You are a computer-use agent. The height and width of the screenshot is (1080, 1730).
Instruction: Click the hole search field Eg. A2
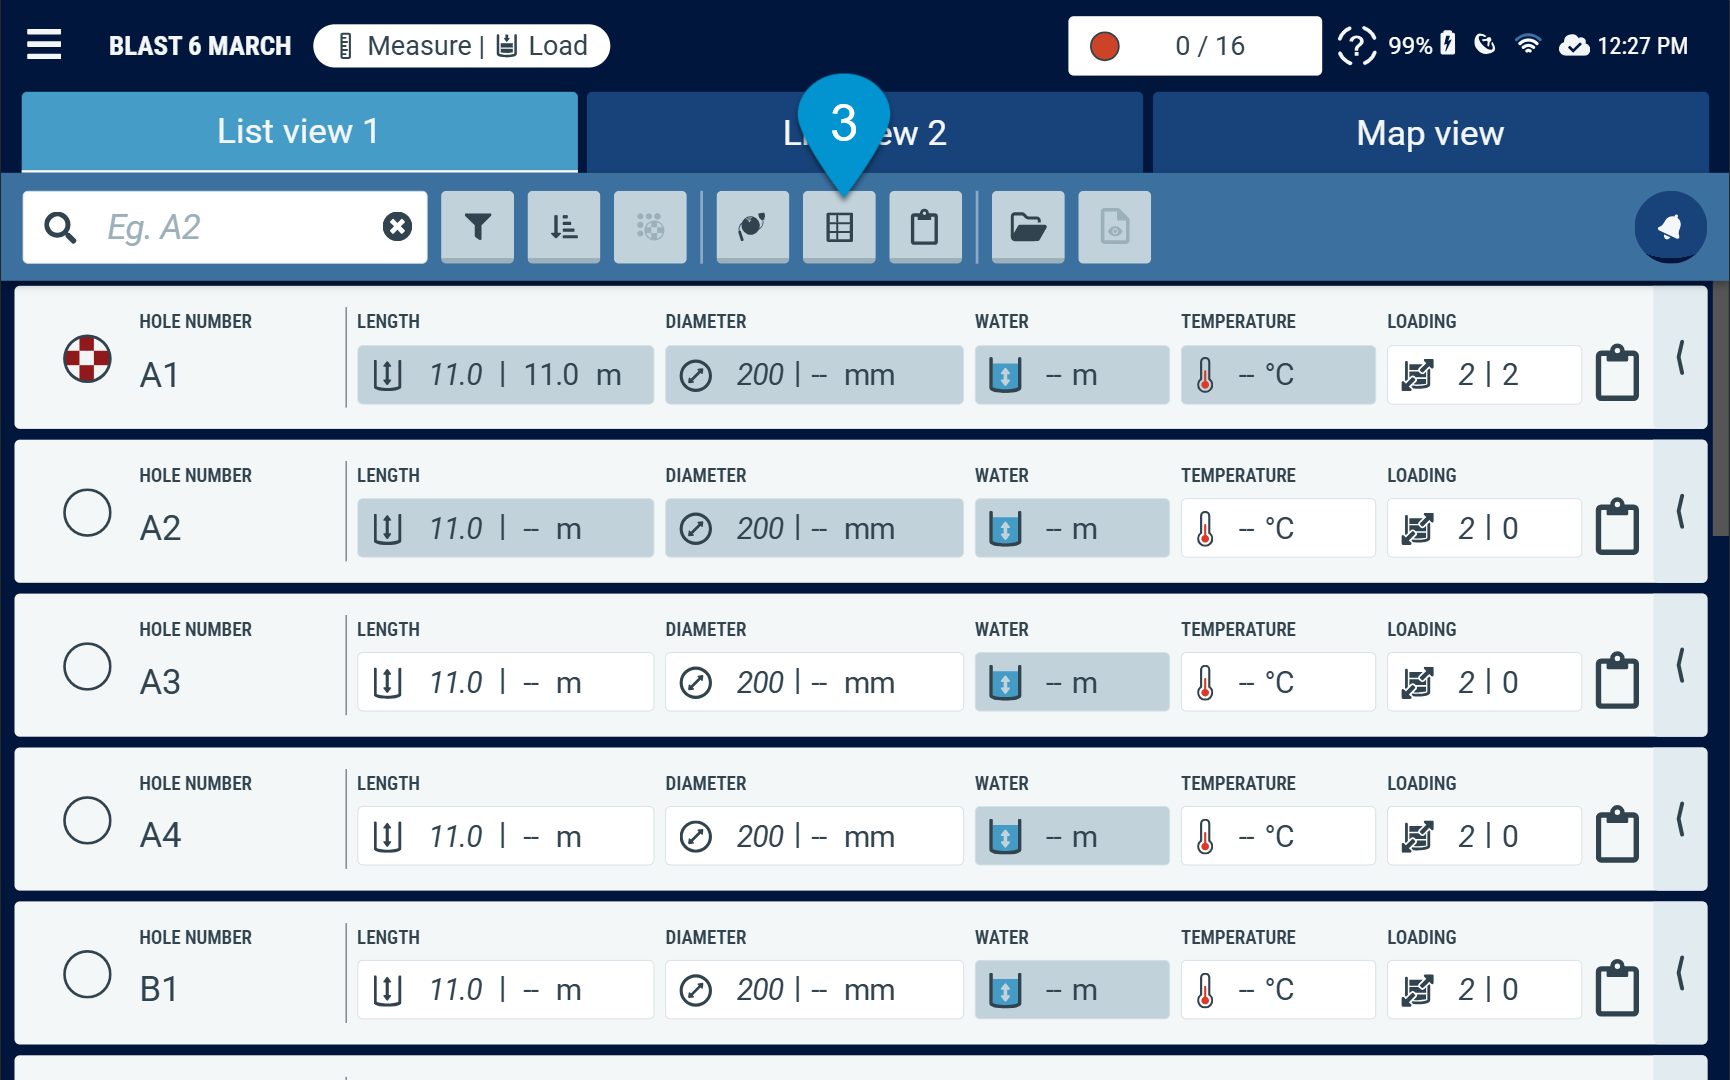tap(225, 227)
